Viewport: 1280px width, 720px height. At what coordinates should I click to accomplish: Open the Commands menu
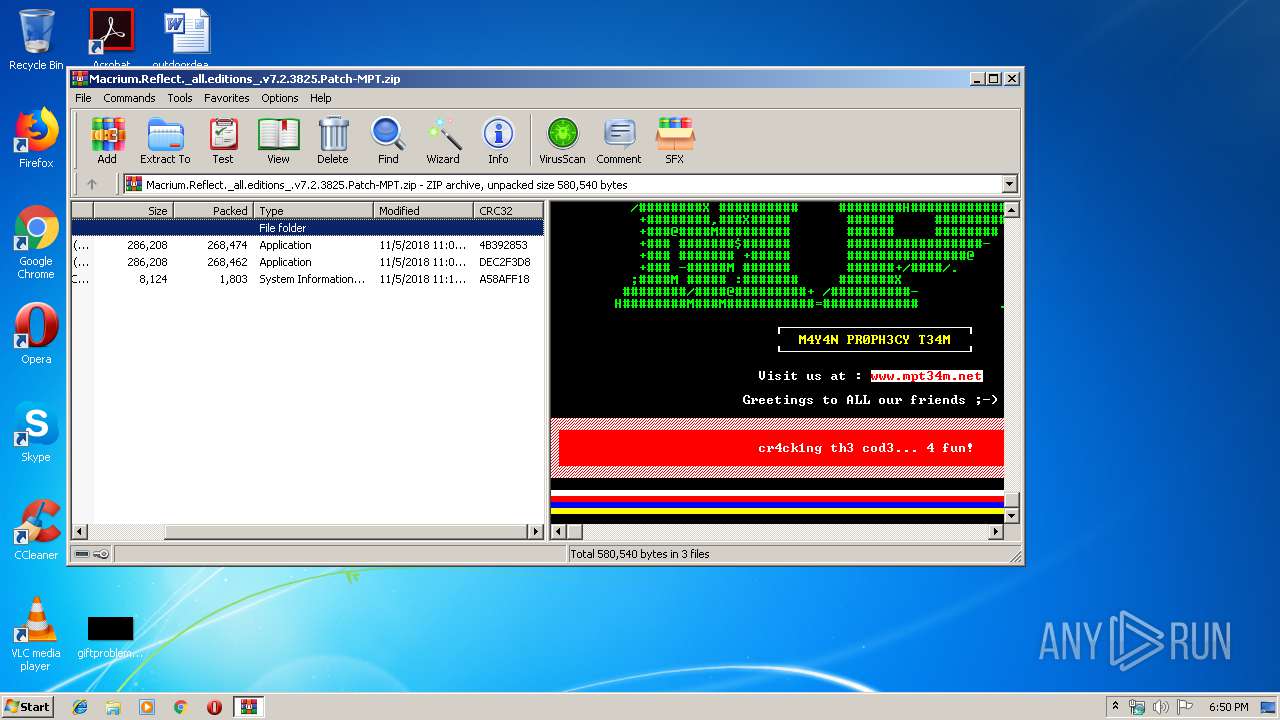click(129, 98)
